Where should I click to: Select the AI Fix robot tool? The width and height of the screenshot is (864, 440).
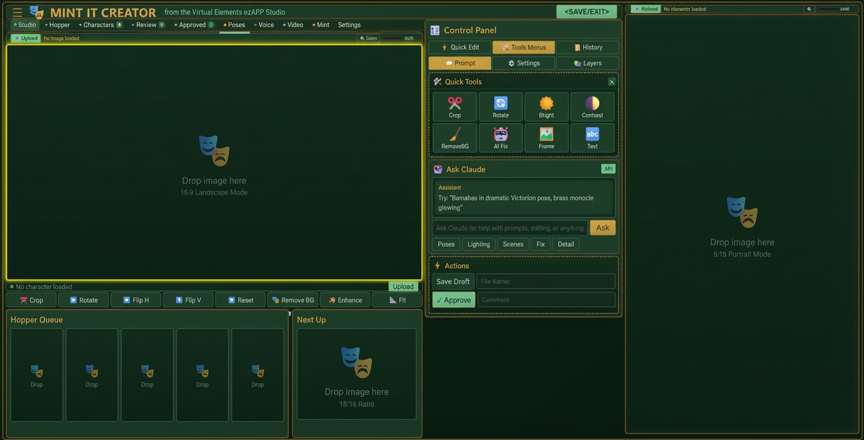(500, 138)
